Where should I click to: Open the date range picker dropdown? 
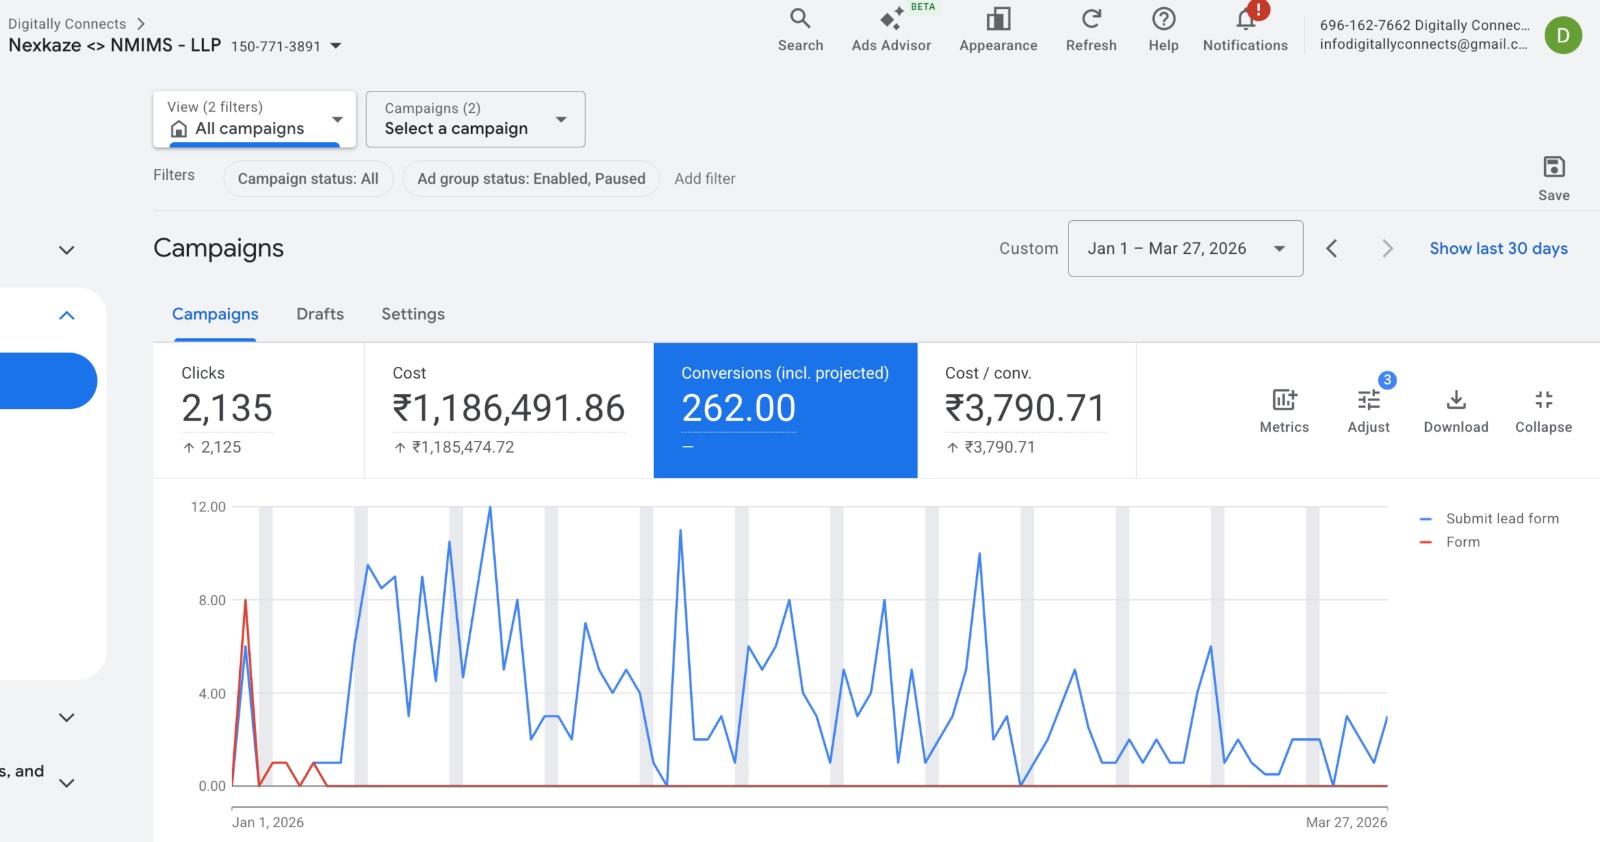point(1185,248)
